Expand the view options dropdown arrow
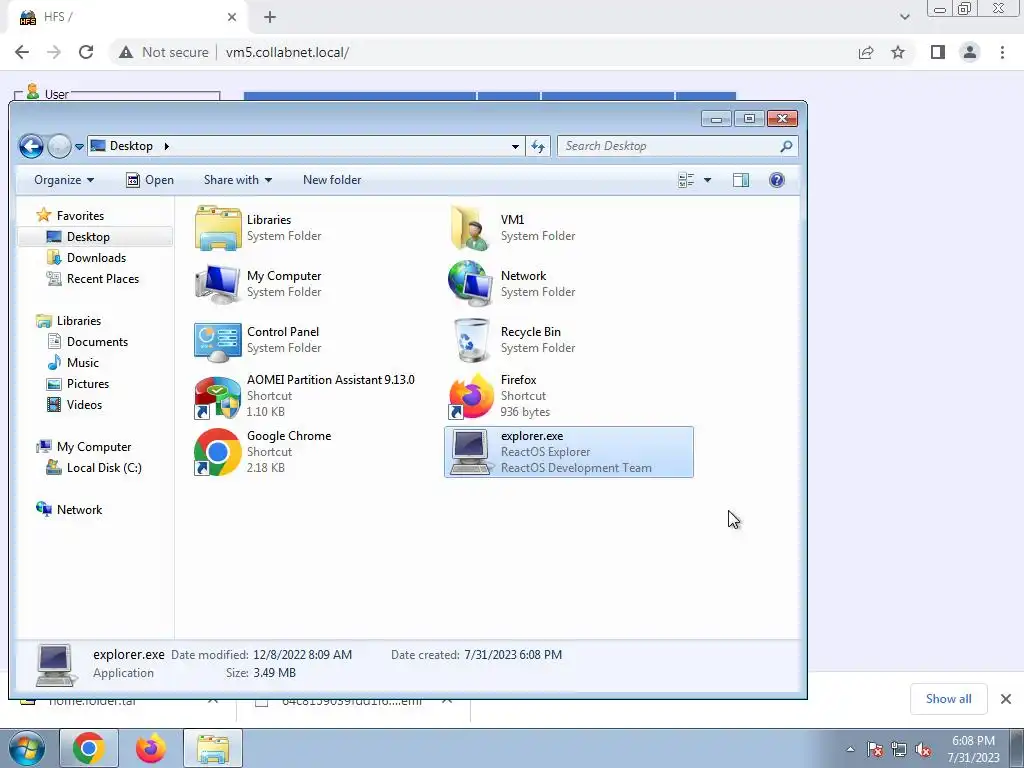 click(707, 180)
